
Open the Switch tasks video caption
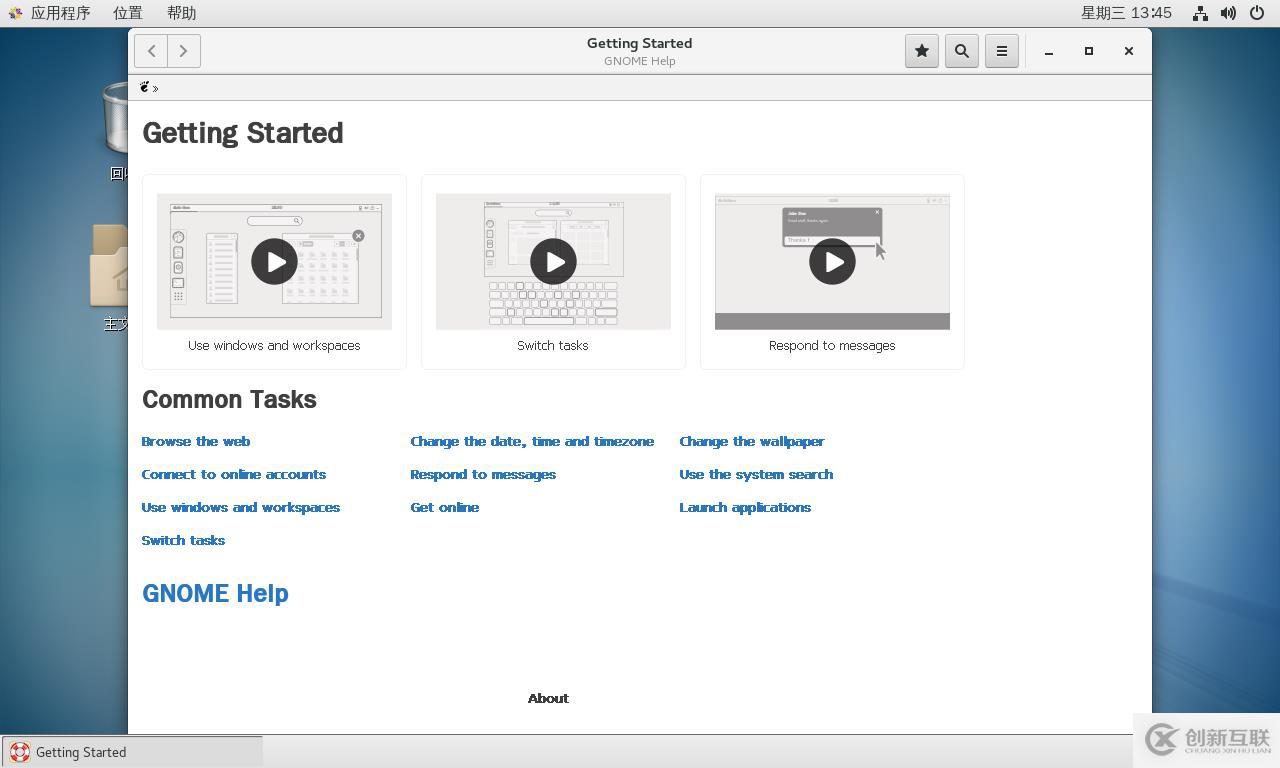click(x=553, y=346)
